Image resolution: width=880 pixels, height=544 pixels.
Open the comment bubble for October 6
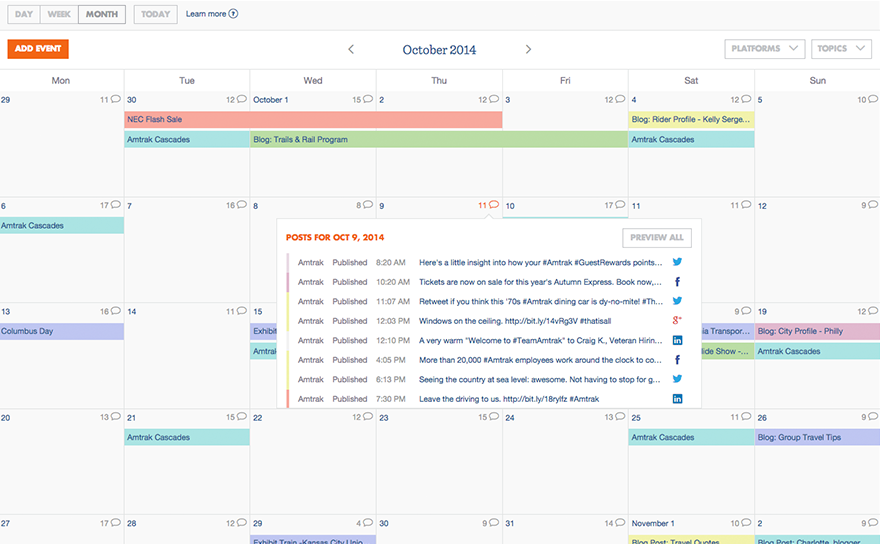pos(116,205)
